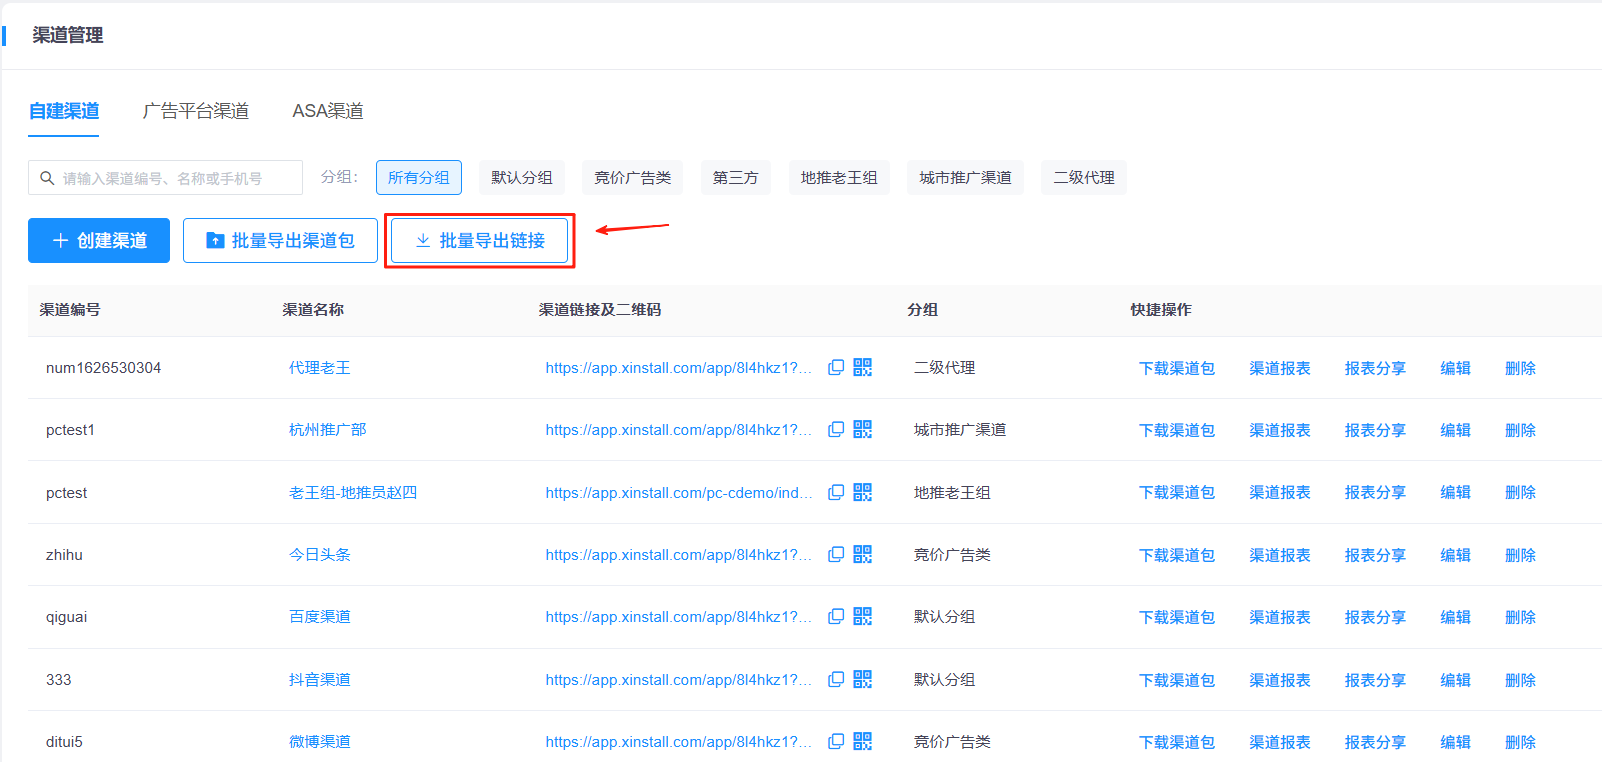This screenshot has height=762, width=1602.
Task: Show QR code for 代理老王 row
Action: (x=863, y=367)
